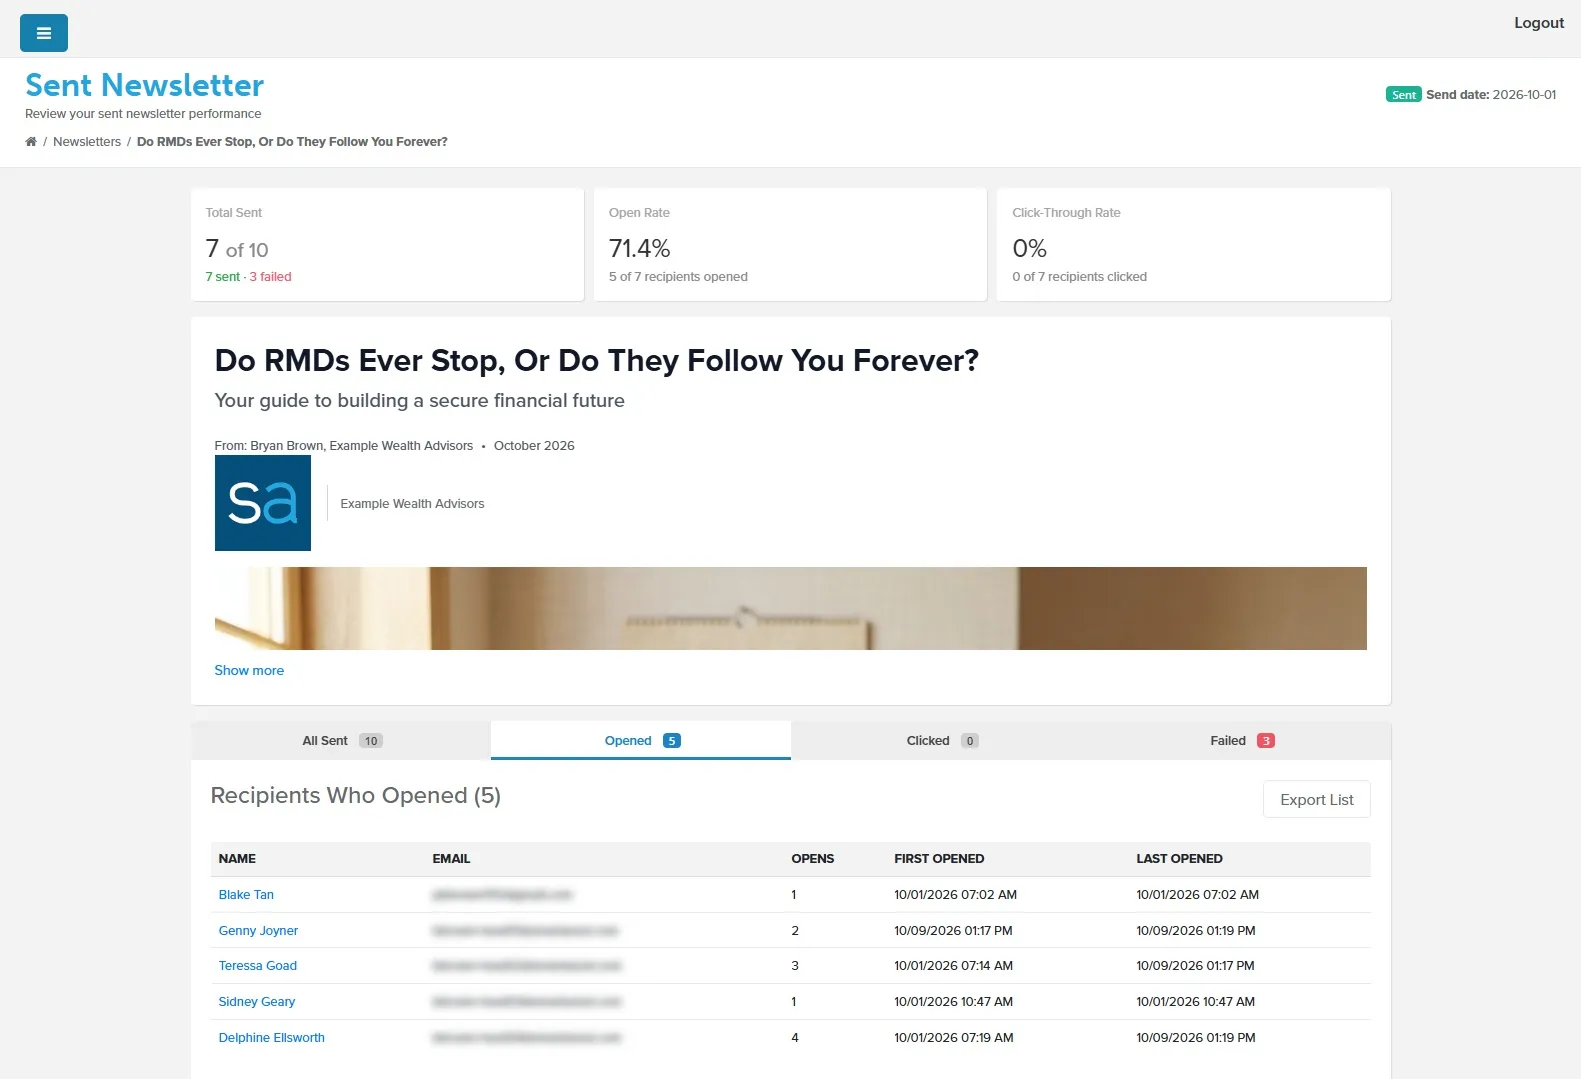Export the recipients list

(1317, 800)
